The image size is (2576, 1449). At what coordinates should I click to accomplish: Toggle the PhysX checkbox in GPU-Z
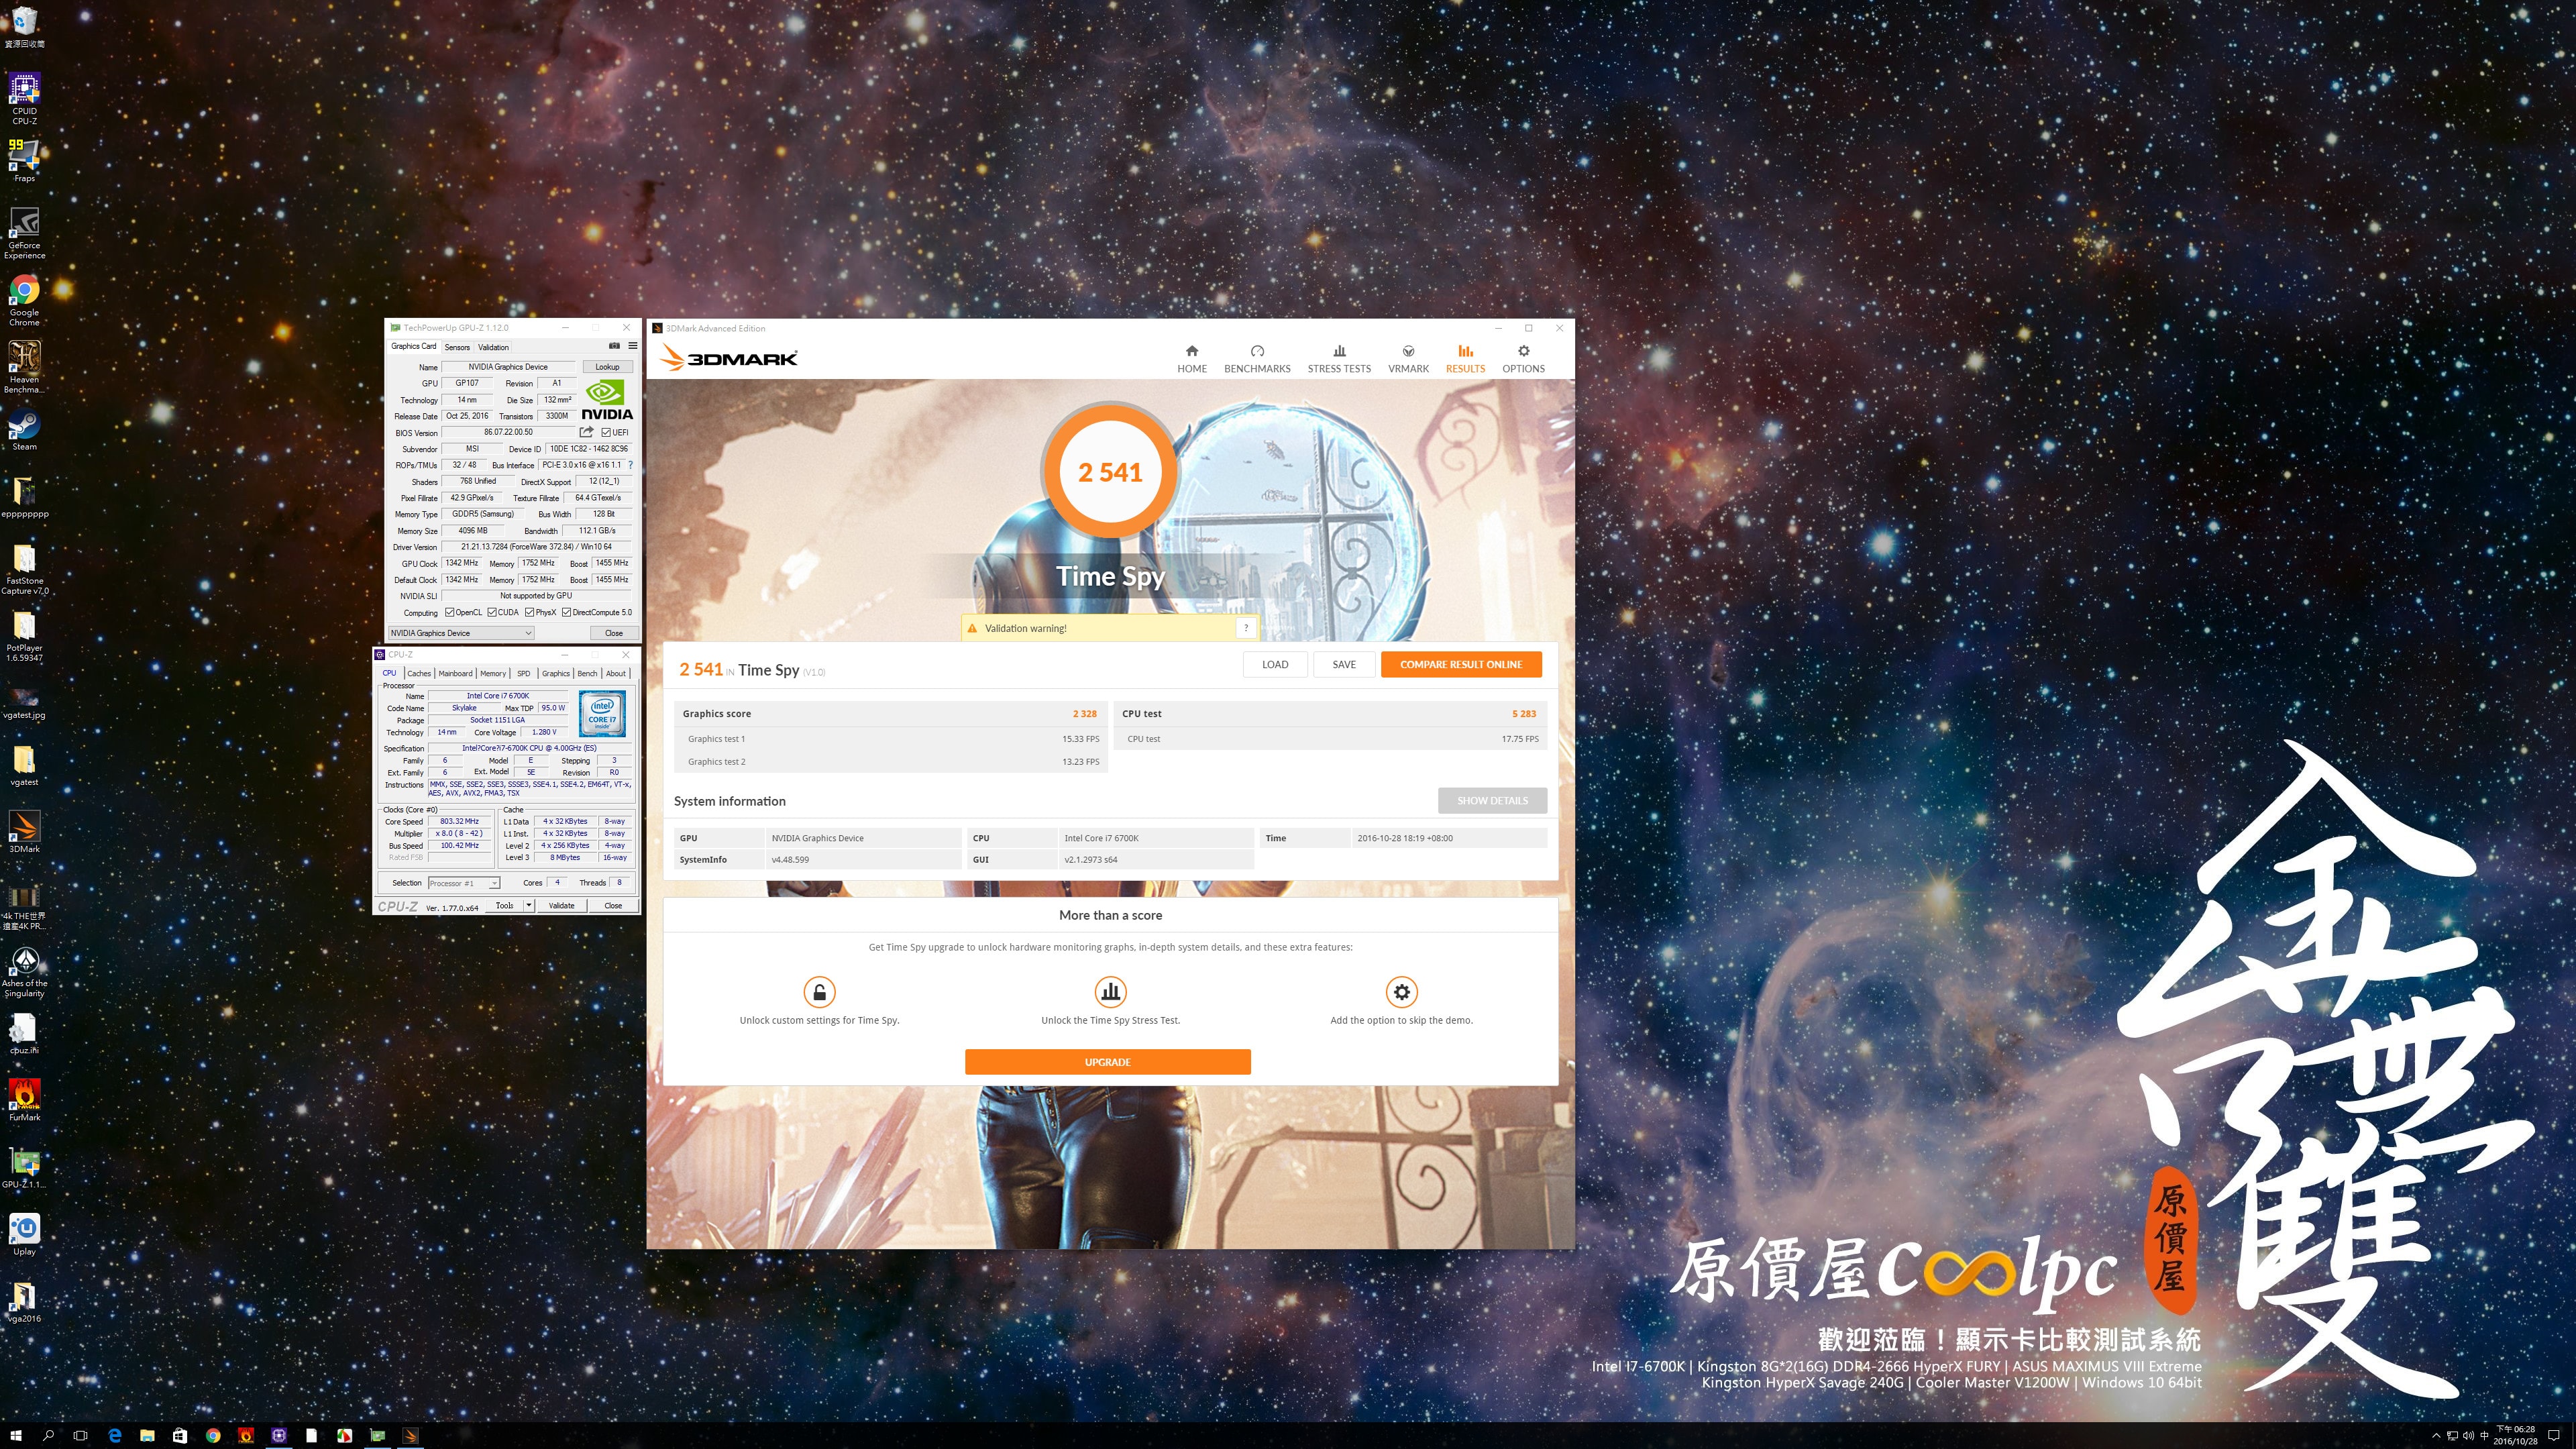tap(530, 612)
